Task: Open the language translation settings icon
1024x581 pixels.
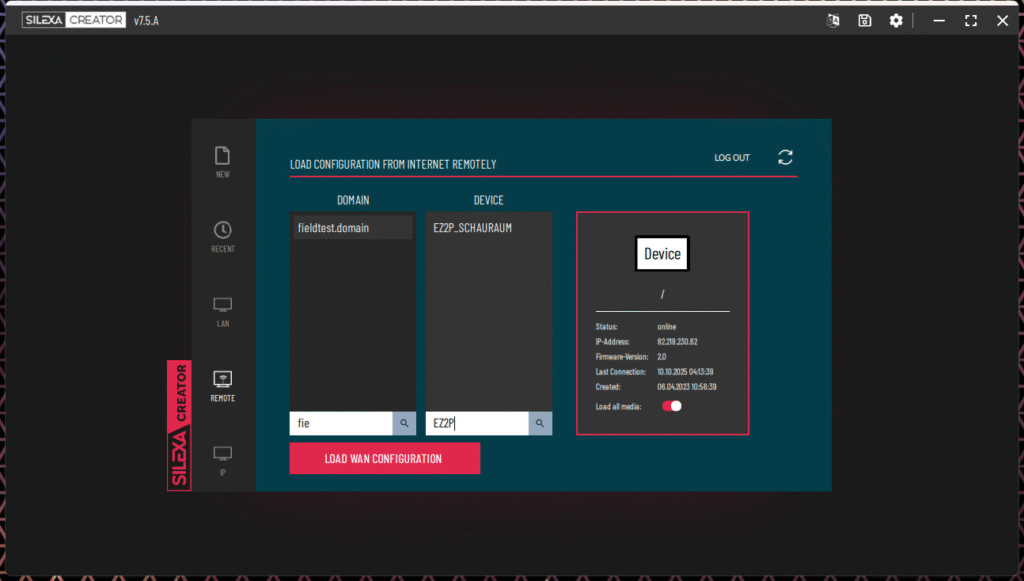Action: [x=832, y=20]
